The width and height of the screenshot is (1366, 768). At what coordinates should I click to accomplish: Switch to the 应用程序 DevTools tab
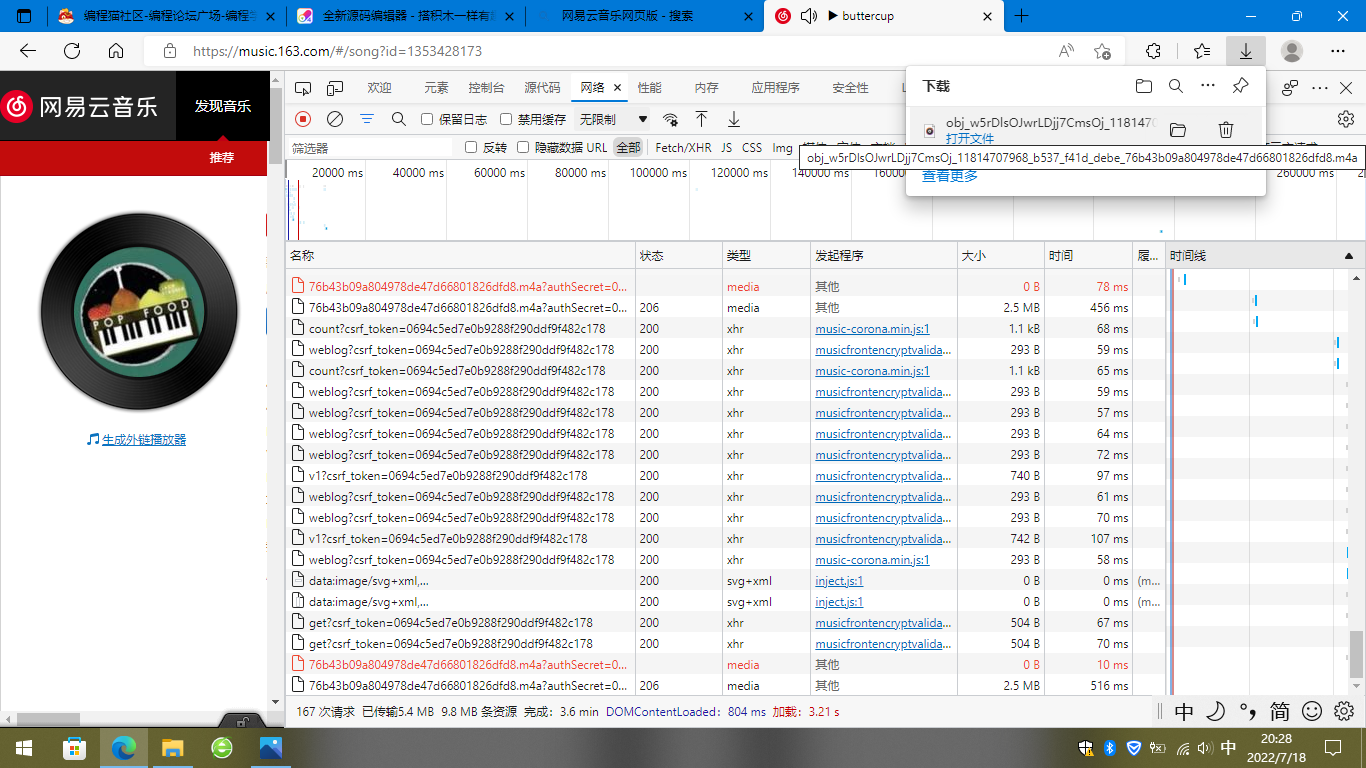[776, 88]
